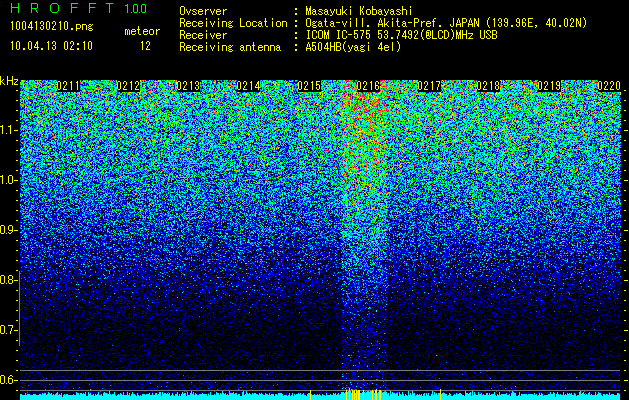Click the 'Receiving Location' label
This screenshot has width=629, height=400.
pyautogui.click(x=233, y=24)
